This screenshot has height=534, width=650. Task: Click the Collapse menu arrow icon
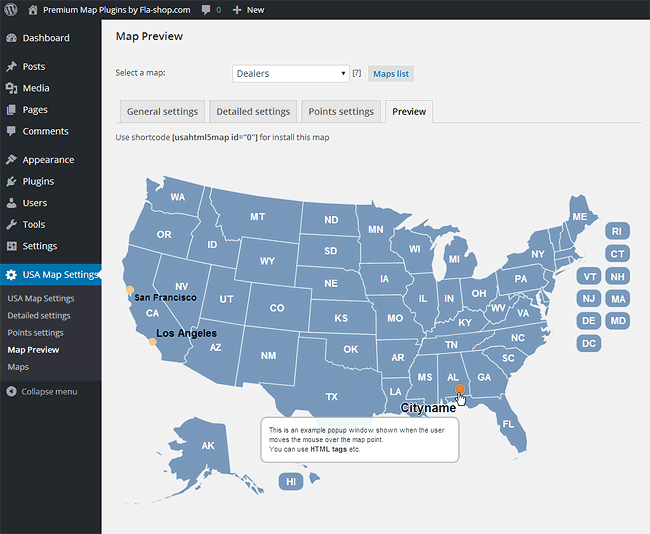click(12, 391)
